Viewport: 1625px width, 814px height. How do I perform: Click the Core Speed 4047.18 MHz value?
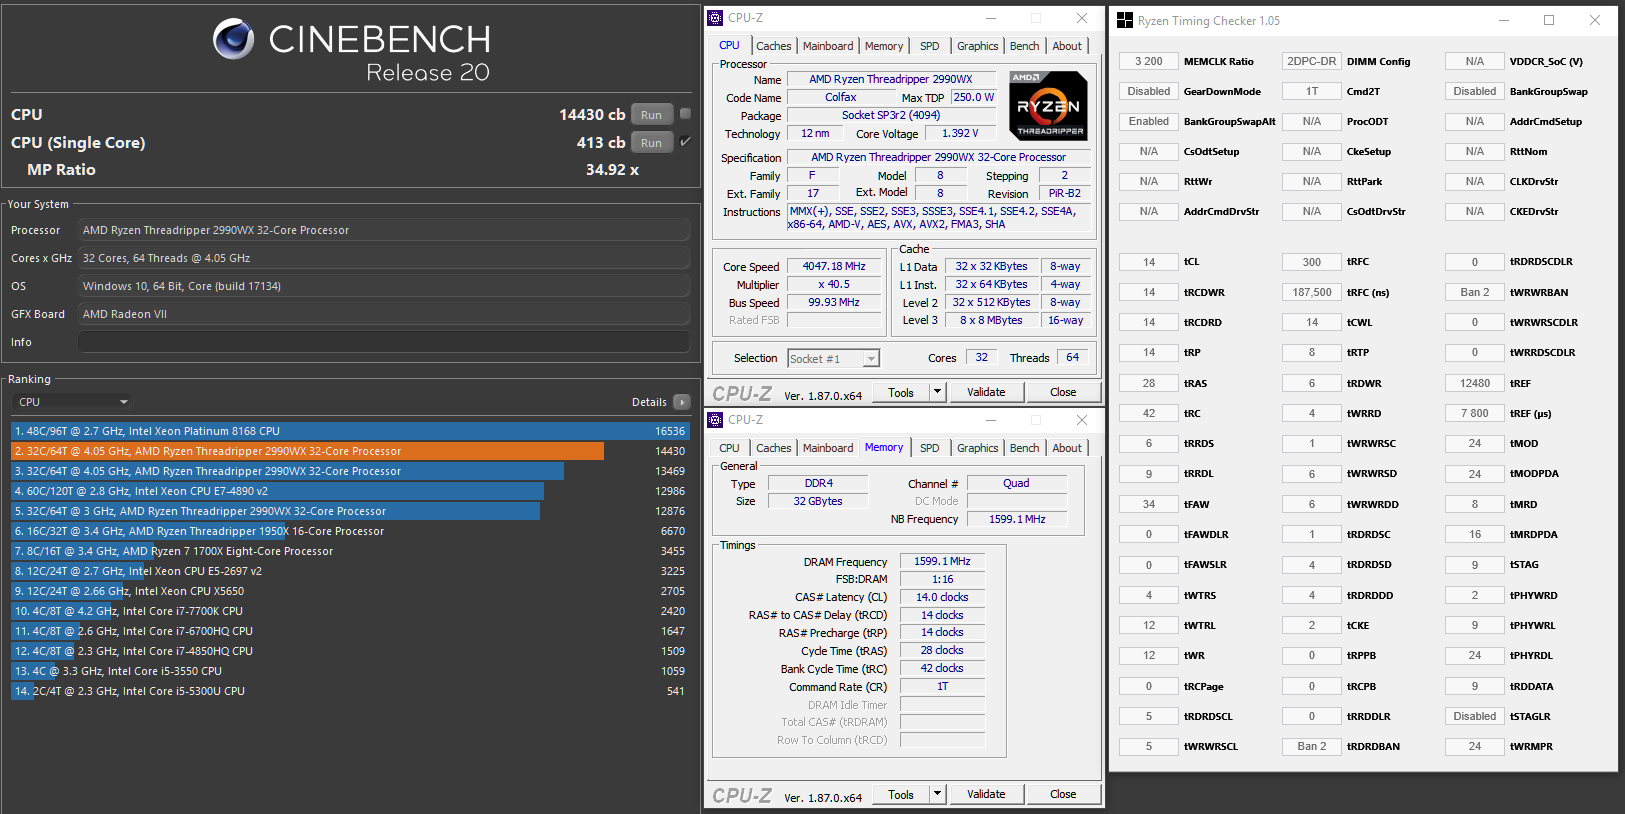click(834, 266)
